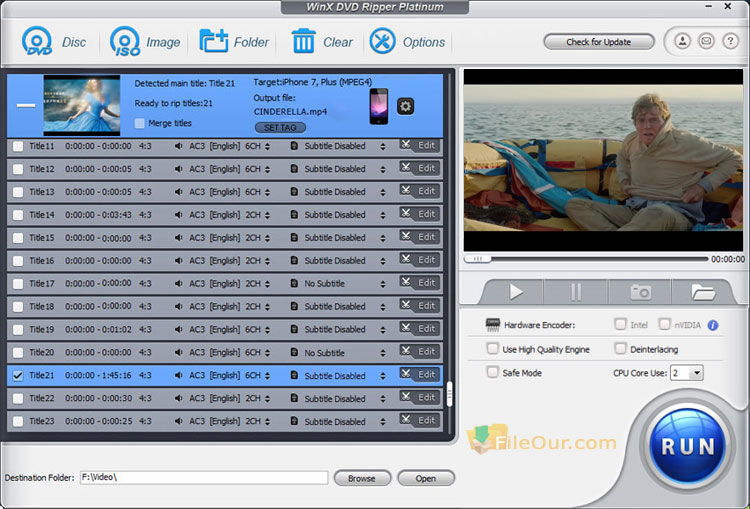Enable the Safe Mode checkbox
Image resolution: width=750 pixels, height=509 pixels.
point(492,372)
